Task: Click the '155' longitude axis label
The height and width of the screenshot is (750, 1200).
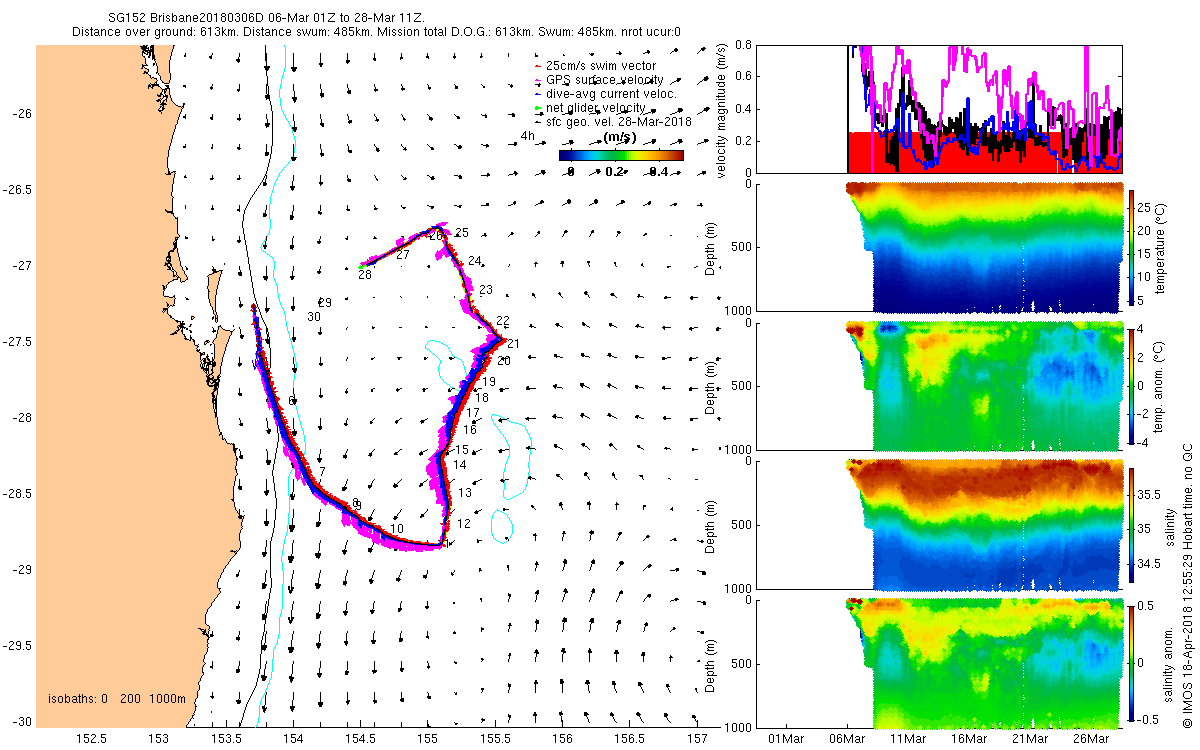Action: (428, 740)
